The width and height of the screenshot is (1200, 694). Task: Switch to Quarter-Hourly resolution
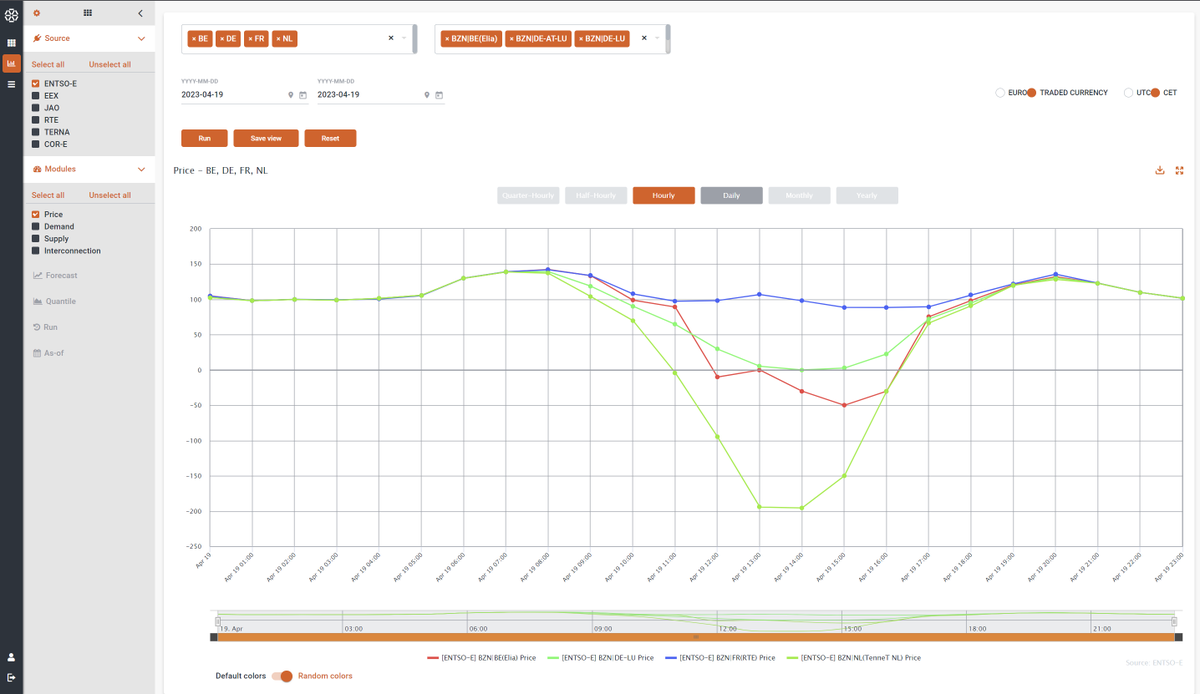[x=528, y=195]
